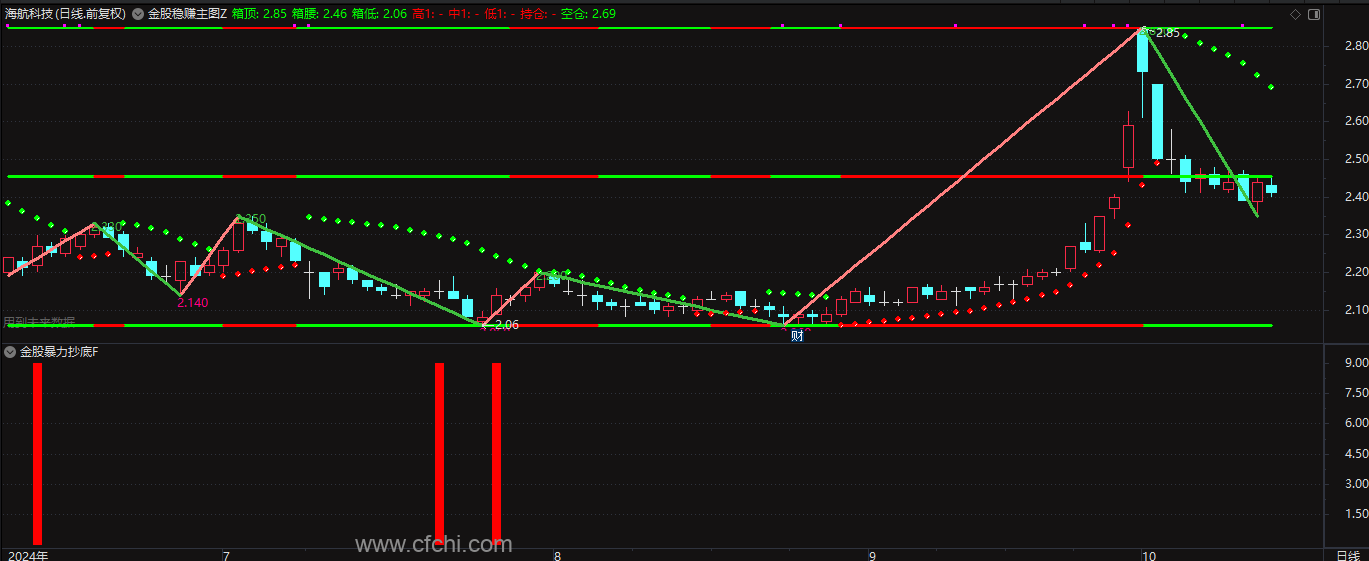The image size is (1369, 561).
Task: Click the 2.06 trough price label
Action: click(x=507, y=325)
